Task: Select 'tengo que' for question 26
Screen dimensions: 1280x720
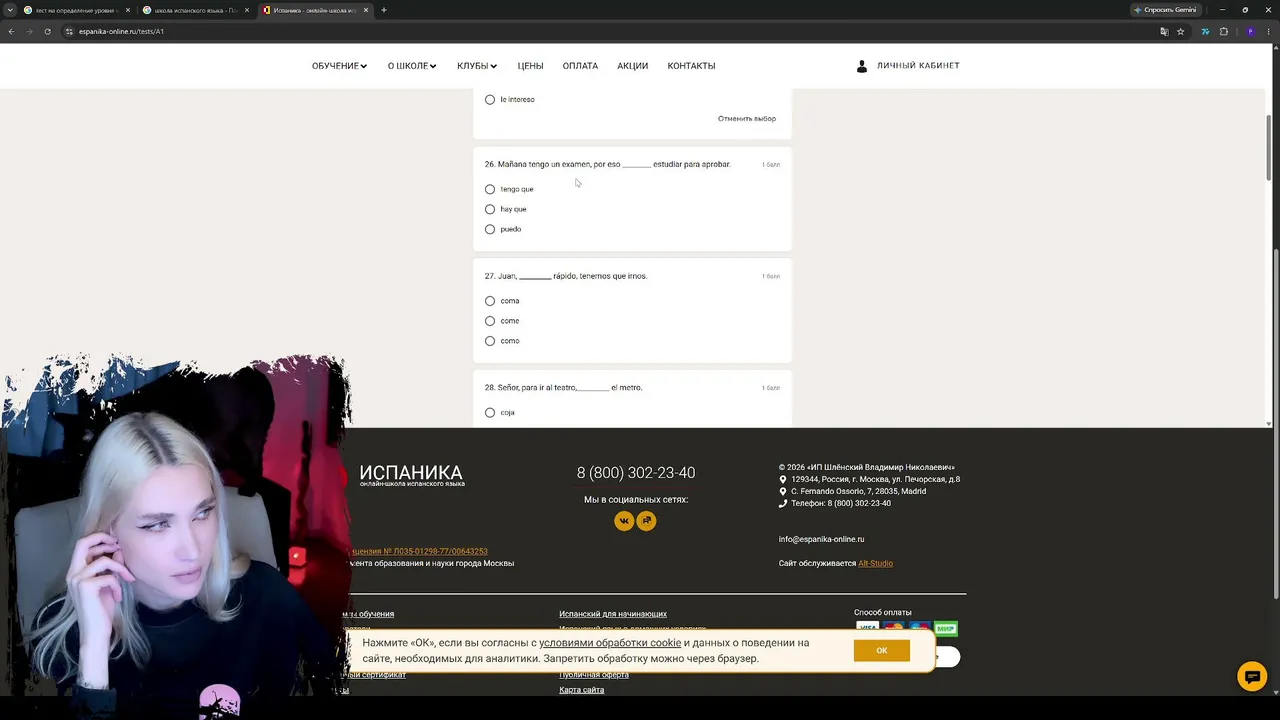Action: pyautogui.click(x=490, y=189)
